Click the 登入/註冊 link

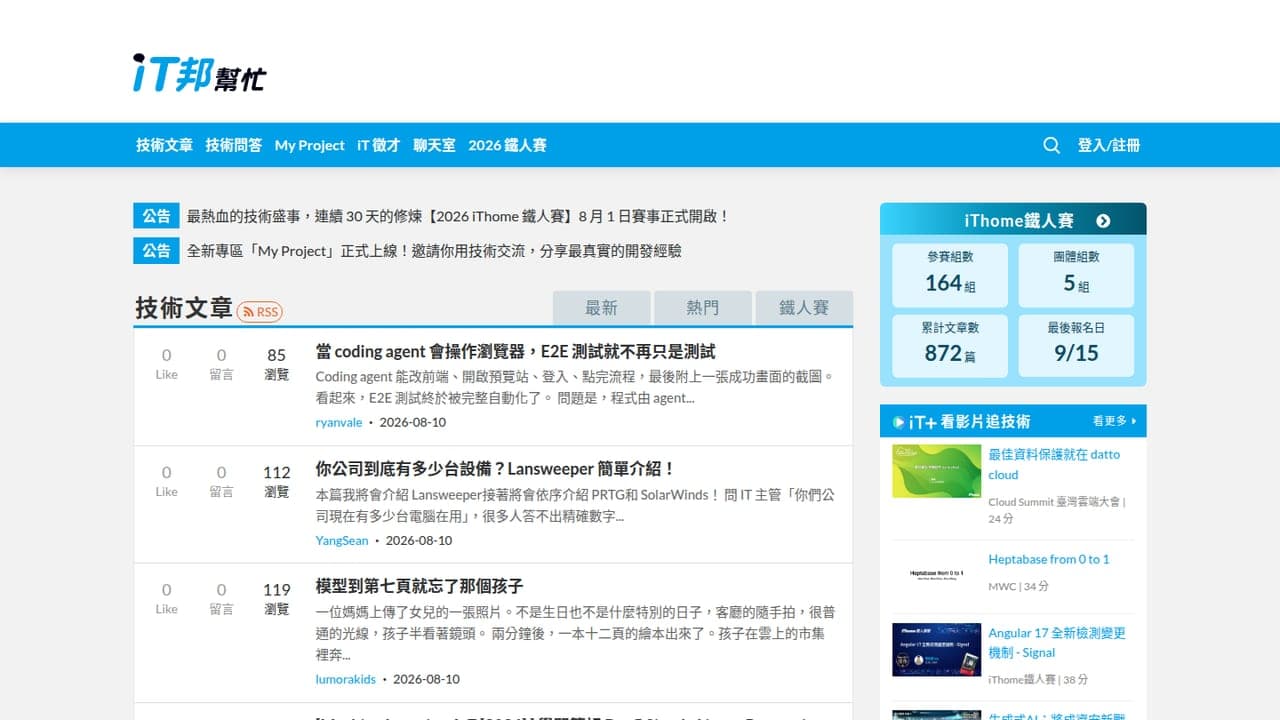(1109, 145)
